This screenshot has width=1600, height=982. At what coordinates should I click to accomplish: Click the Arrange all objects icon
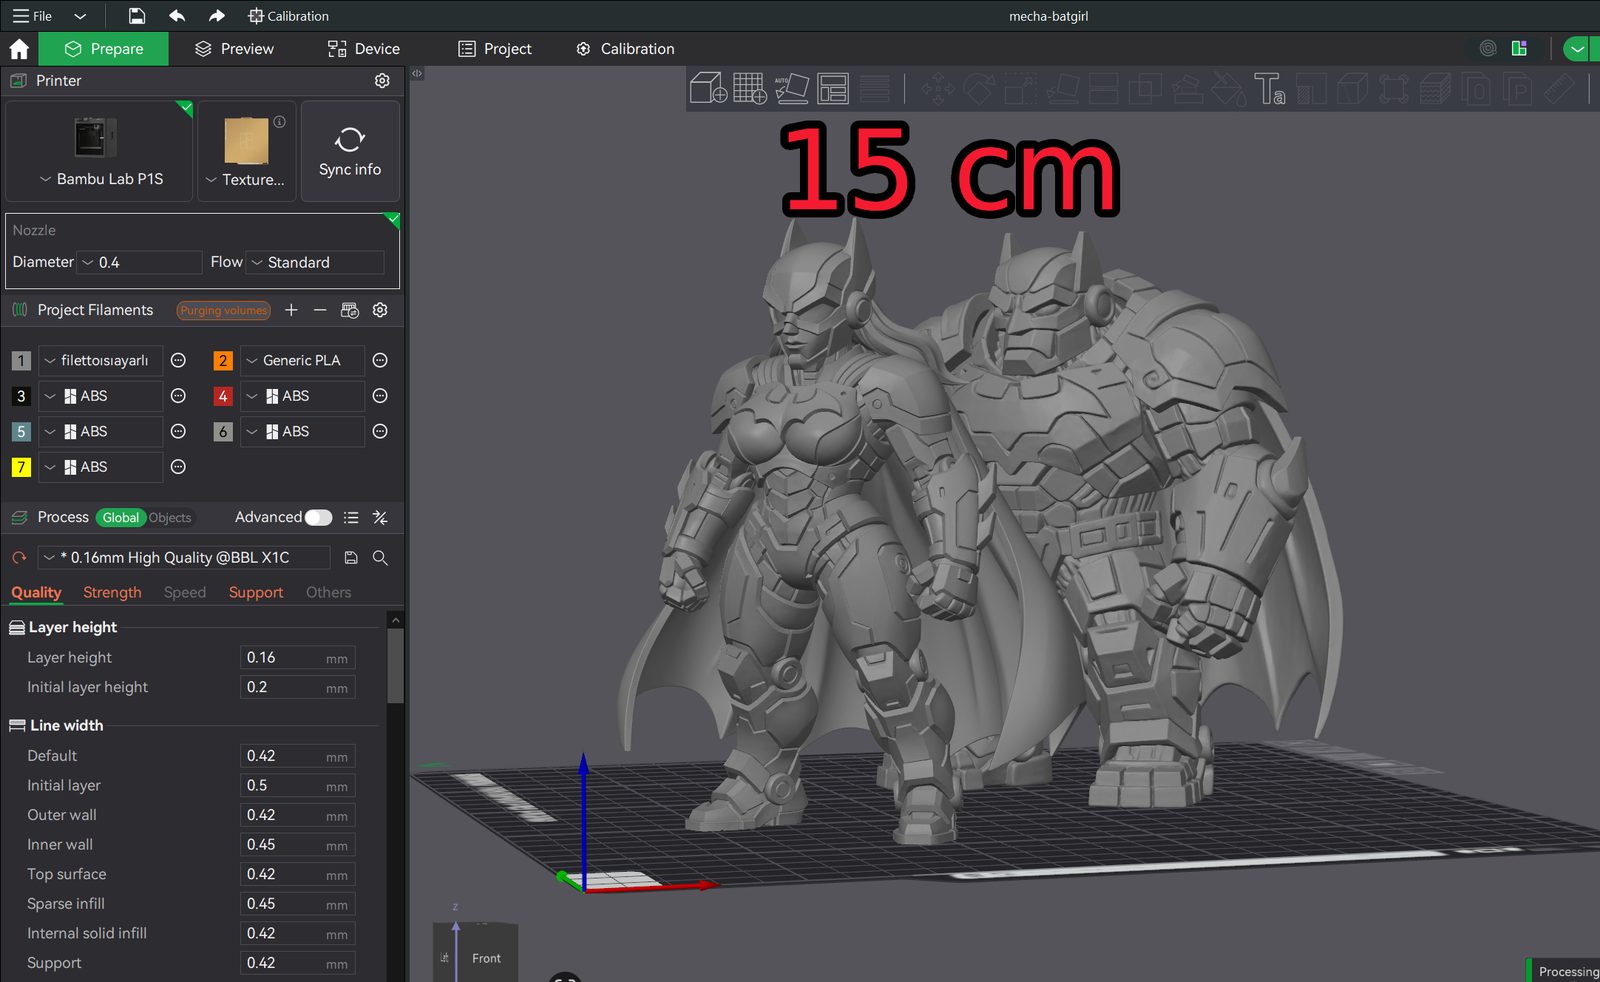[x=832, y=88]
